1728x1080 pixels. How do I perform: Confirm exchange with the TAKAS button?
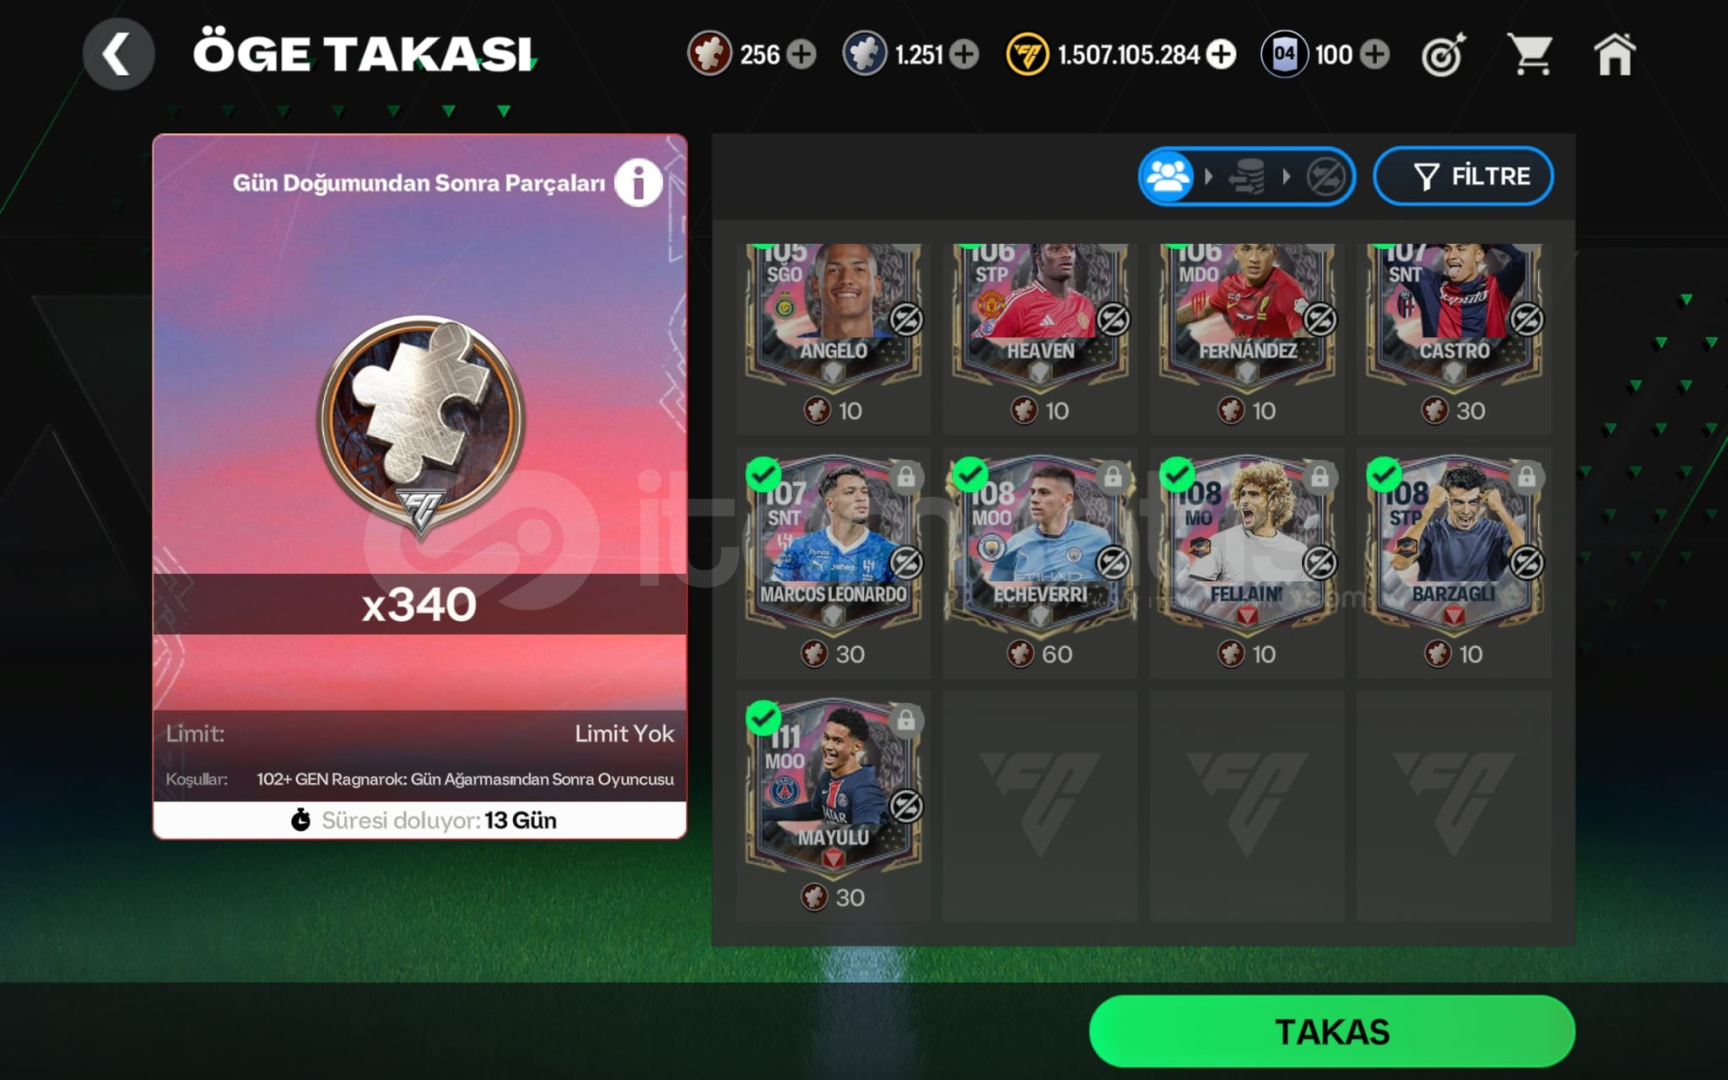pyautogui.click(x=1331, y=1031)
